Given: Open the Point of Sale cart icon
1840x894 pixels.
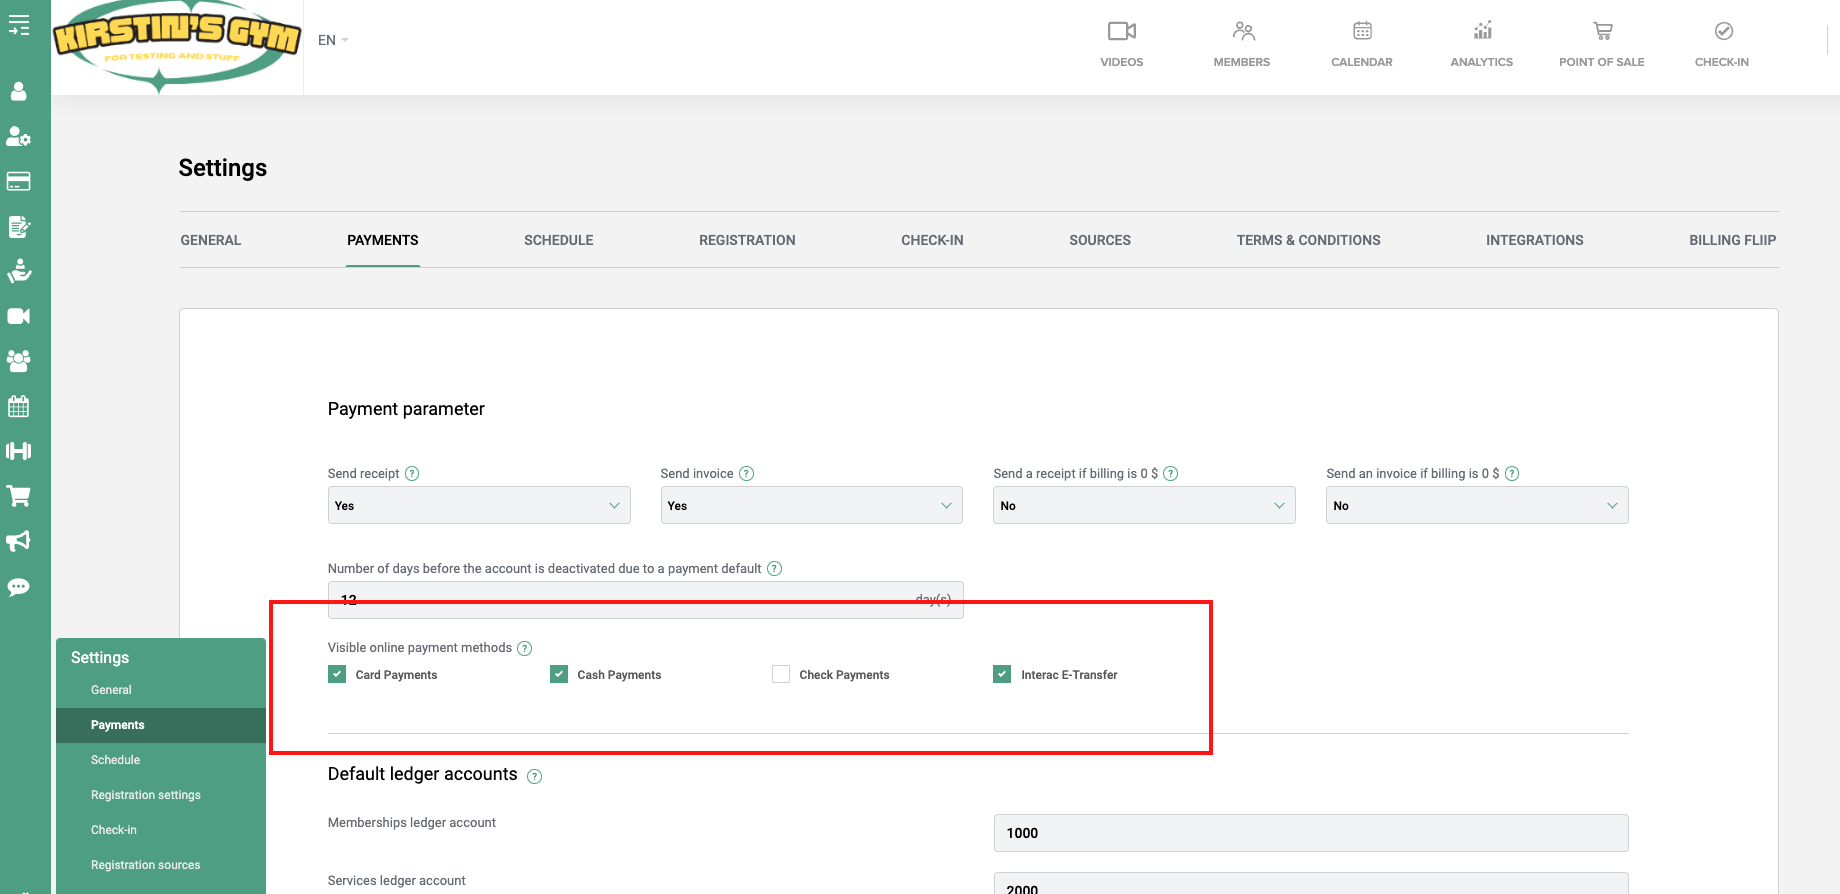Looking at the screenshot, I should point(1602,32).
